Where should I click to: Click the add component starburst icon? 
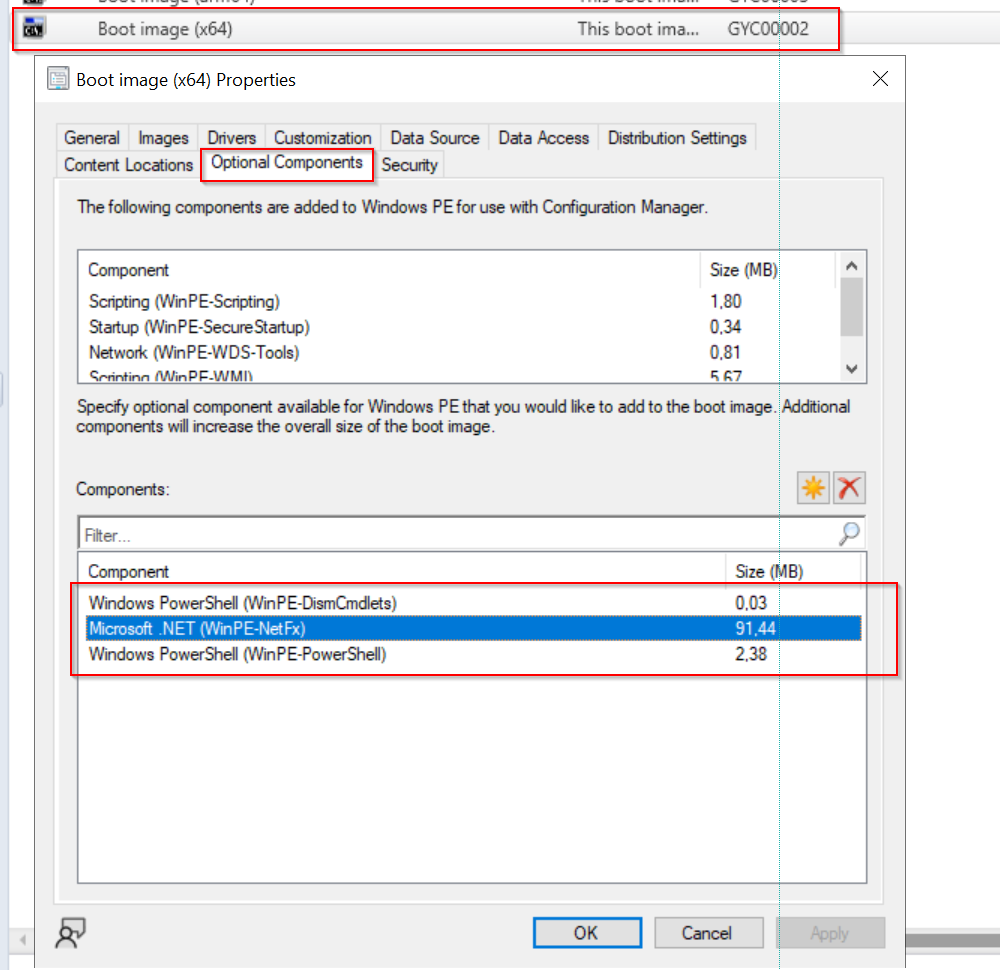(x=812, y=489)
